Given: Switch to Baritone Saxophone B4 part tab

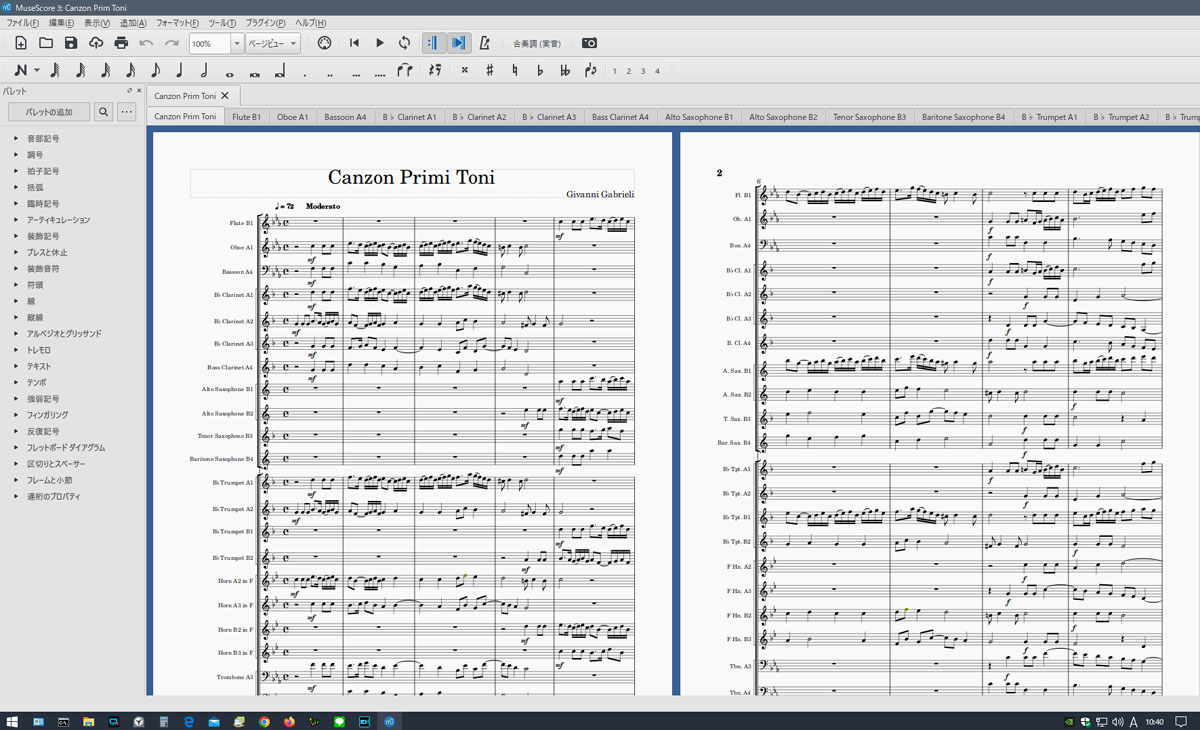Looking at the screenshot, I should [x=963, y=117].
